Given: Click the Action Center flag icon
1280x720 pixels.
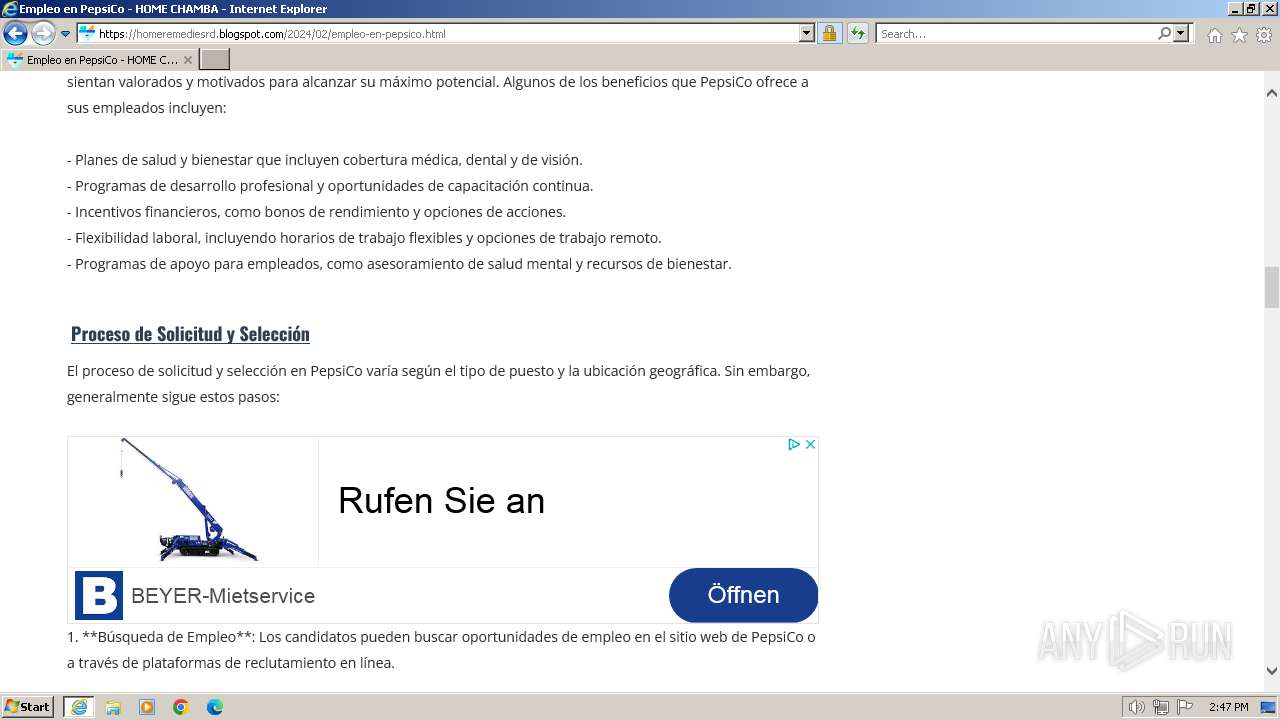Looking at the screenshot, I should coord(1183,707).
